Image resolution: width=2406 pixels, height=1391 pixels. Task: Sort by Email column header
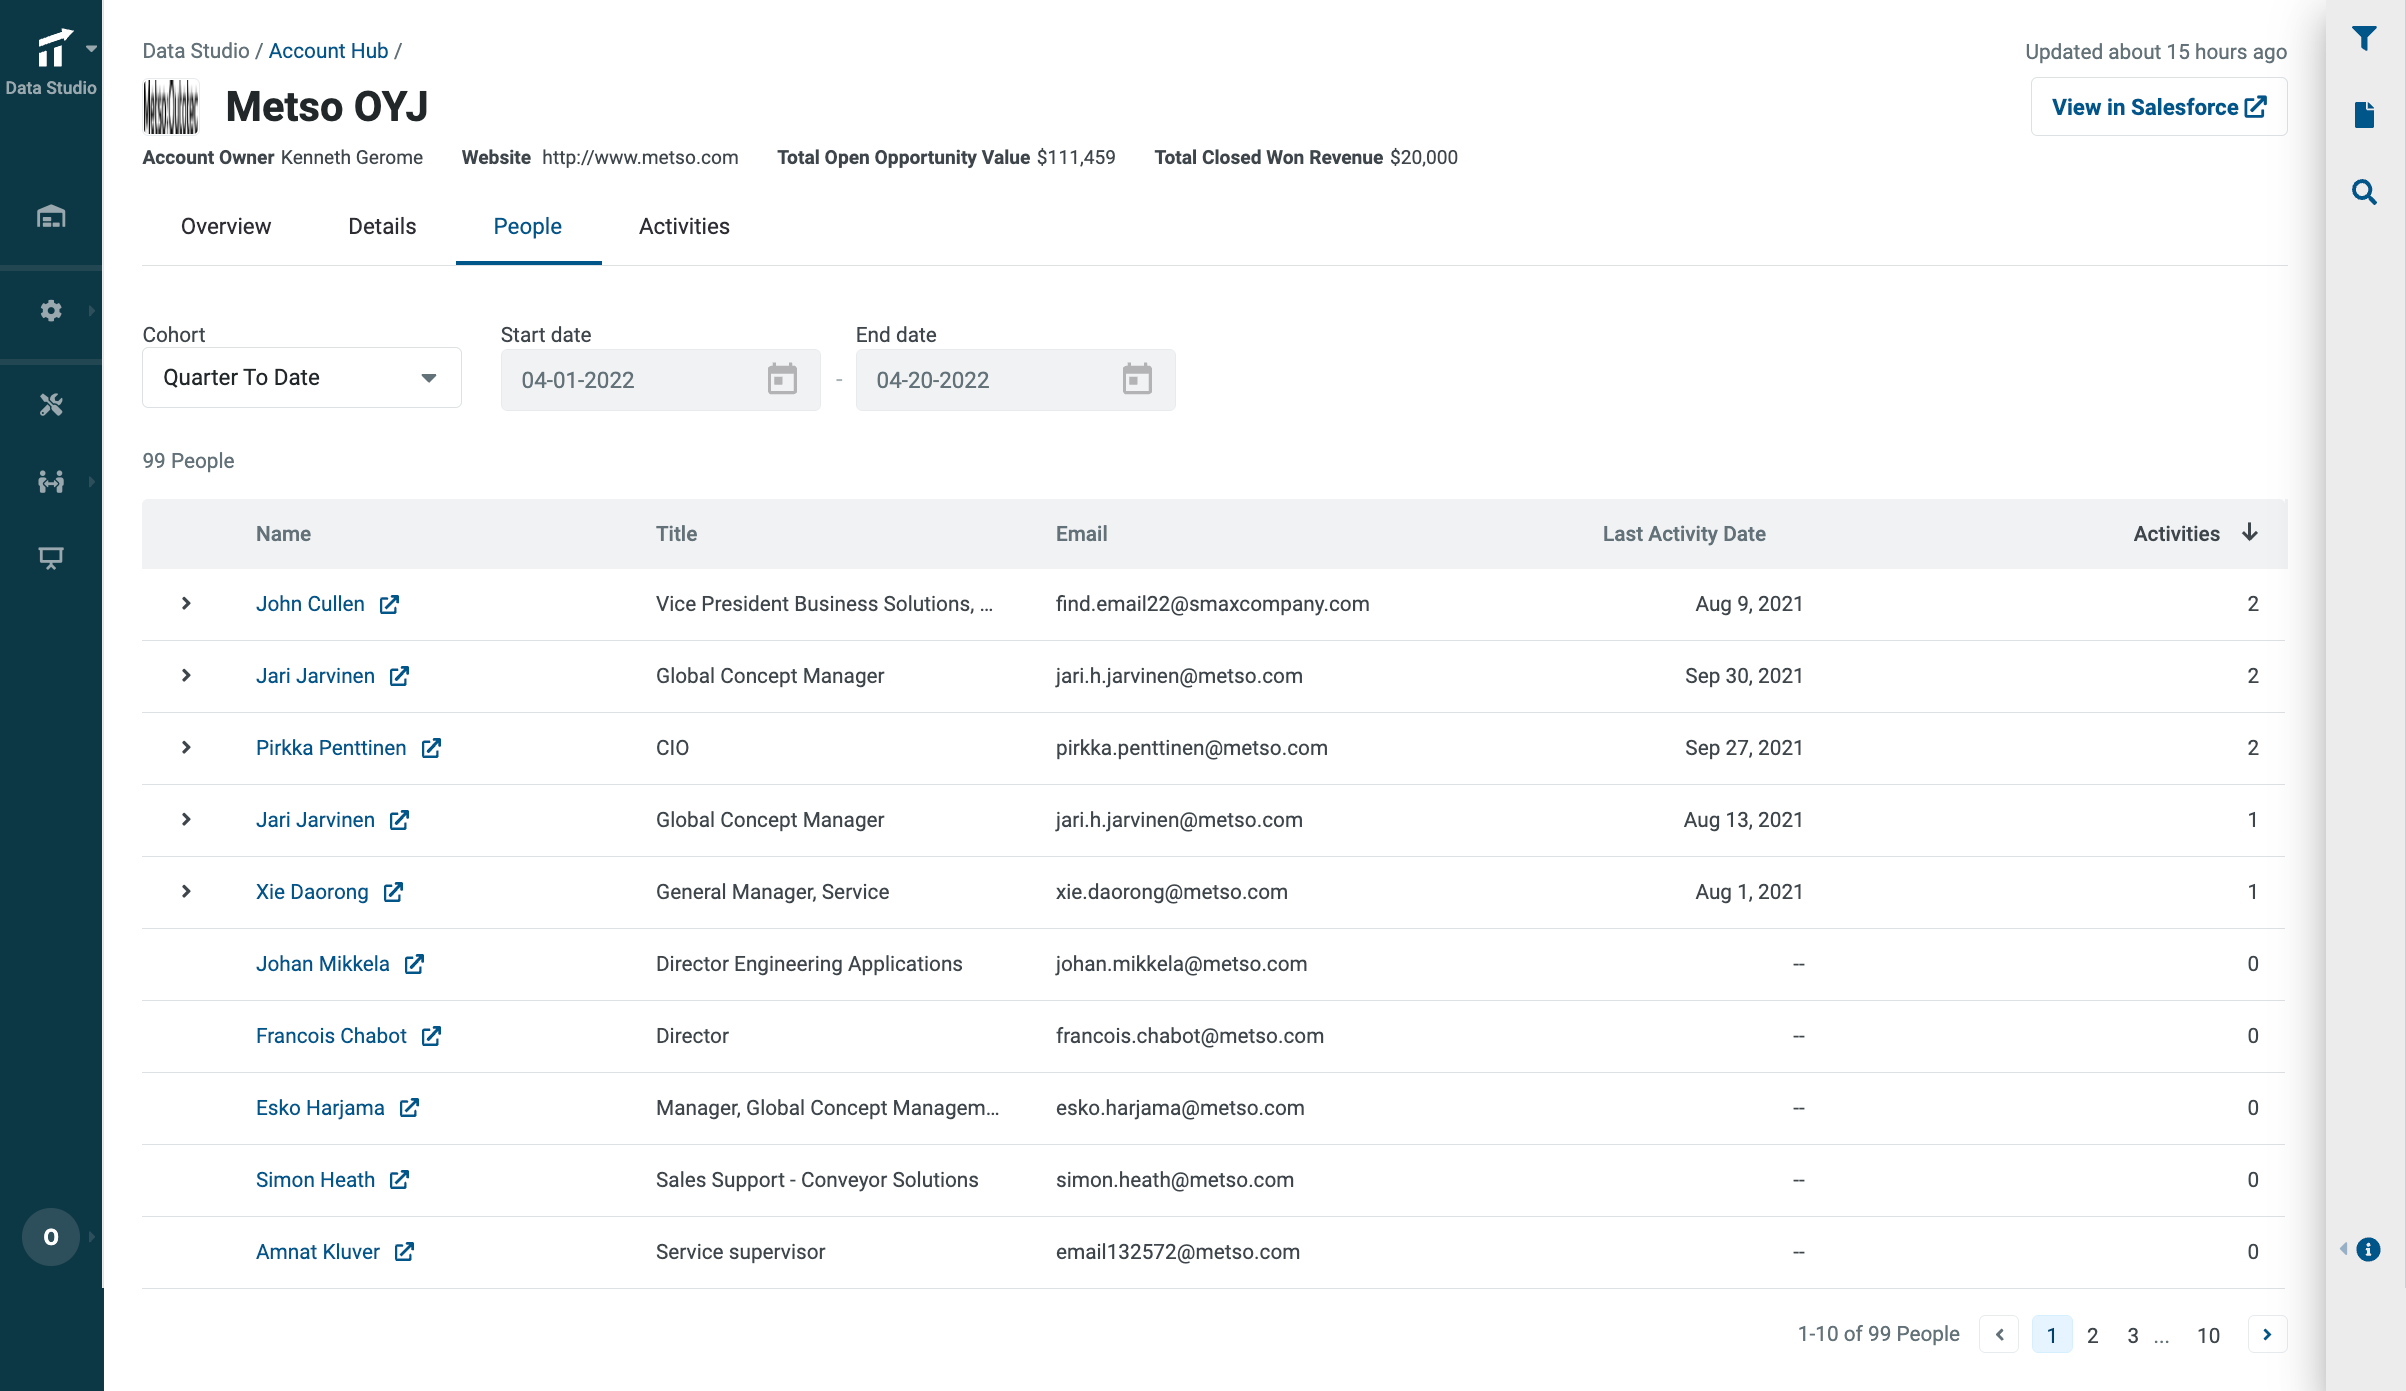1081,534
